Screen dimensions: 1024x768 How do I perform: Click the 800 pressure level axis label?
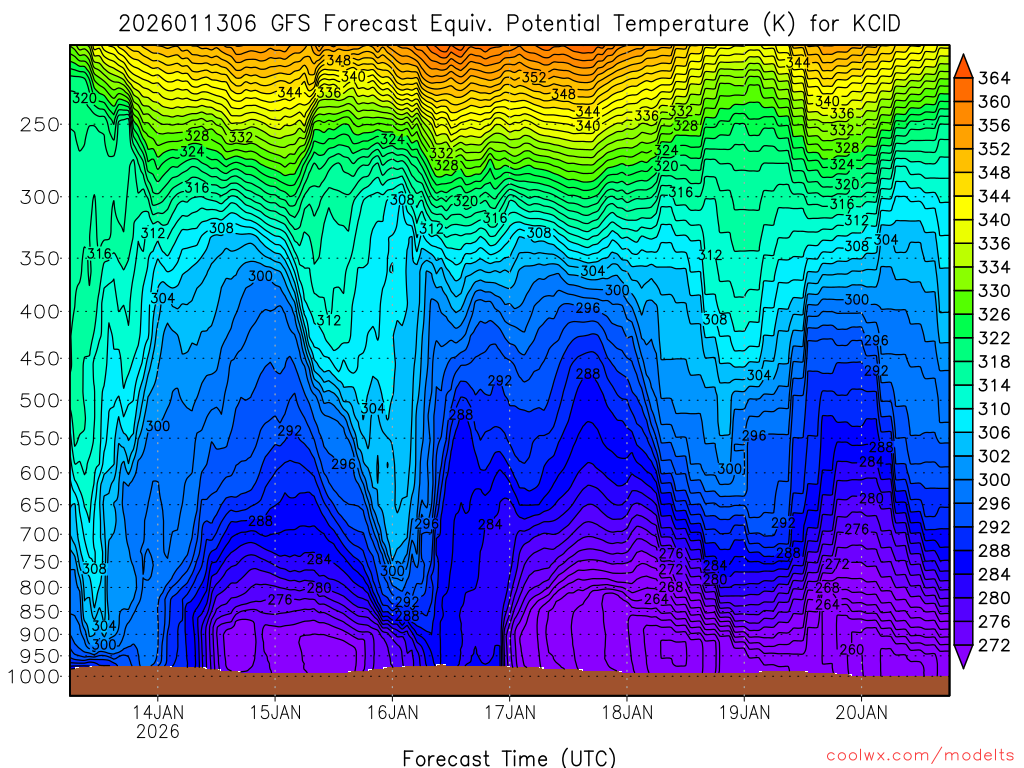point(40,587)
